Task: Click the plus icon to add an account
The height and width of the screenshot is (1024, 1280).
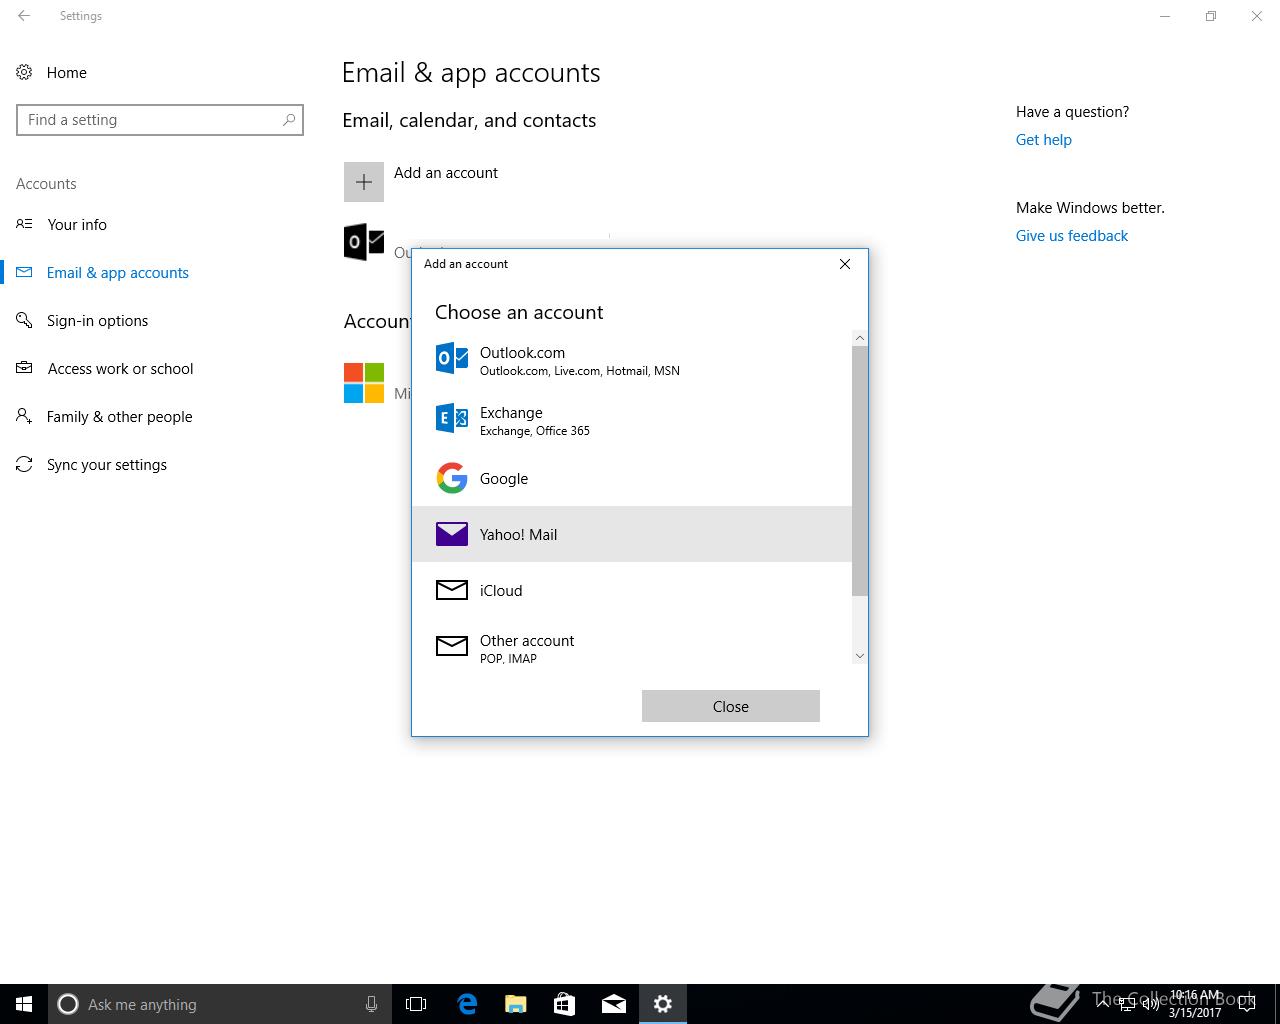Action: 364,182
